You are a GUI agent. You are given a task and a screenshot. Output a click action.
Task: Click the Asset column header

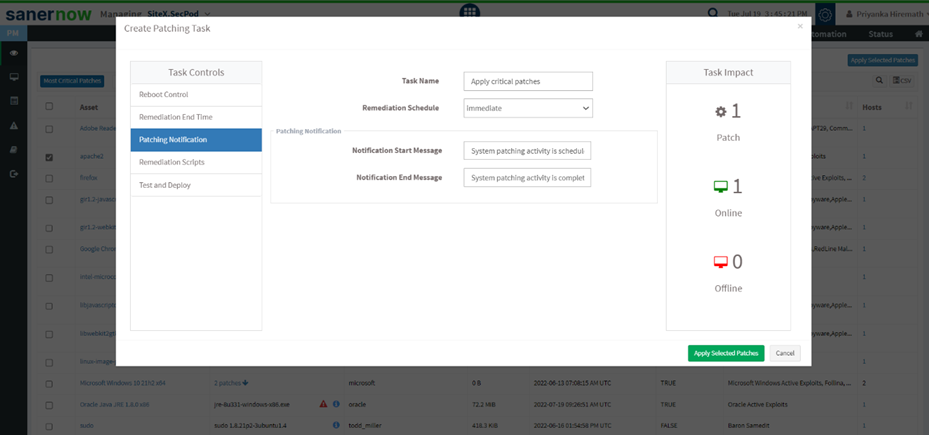point(89,108)
